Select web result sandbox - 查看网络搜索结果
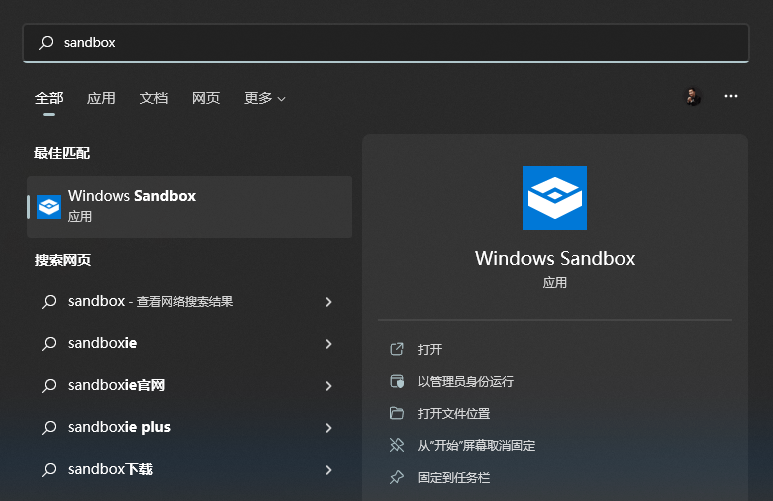 pyautogui.click(x=187, y=301)
